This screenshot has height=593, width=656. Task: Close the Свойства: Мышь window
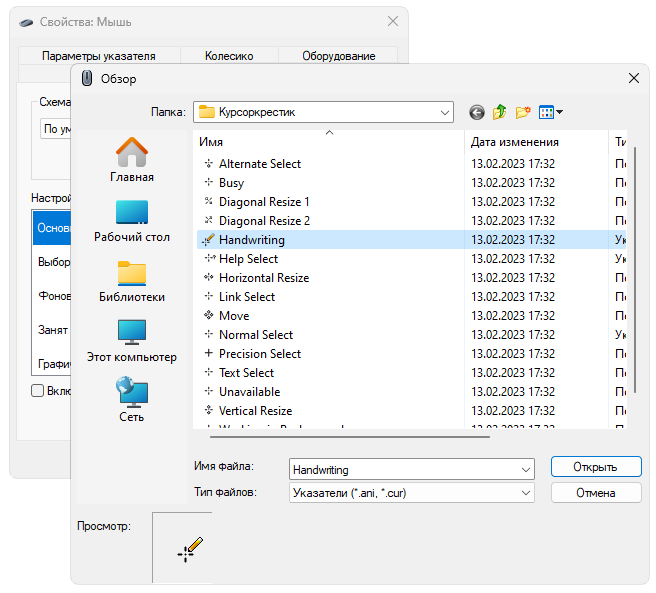coord(392,21)
